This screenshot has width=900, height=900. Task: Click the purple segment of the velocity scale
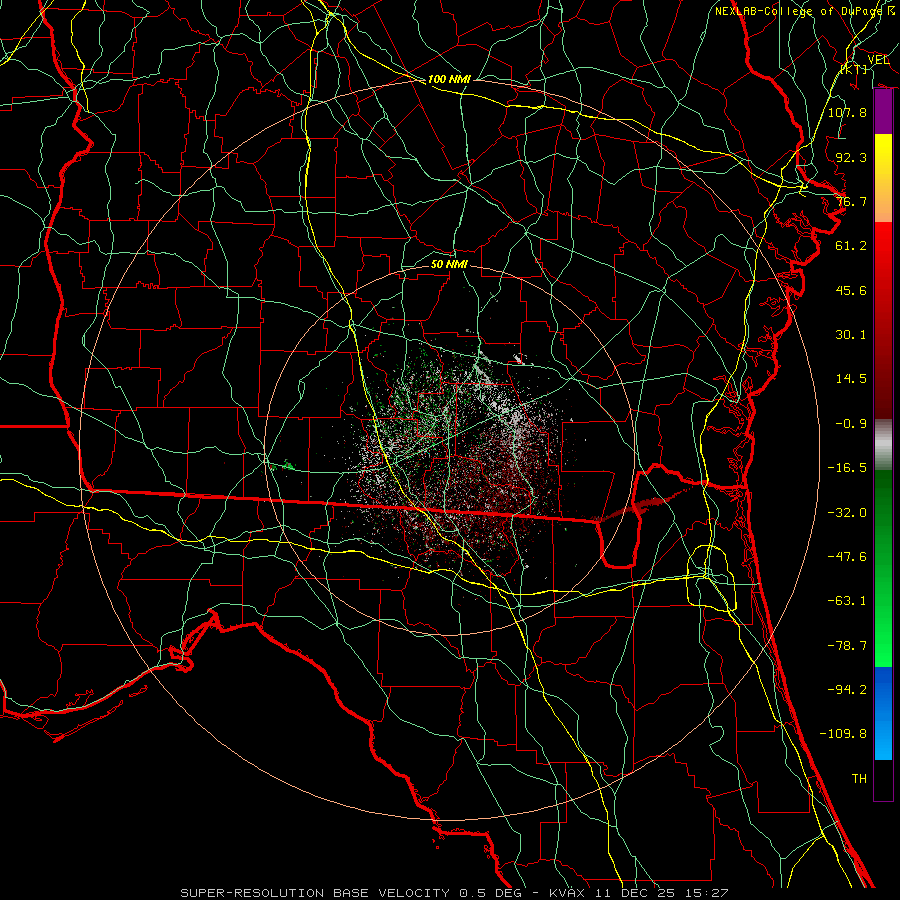(883, 112)
